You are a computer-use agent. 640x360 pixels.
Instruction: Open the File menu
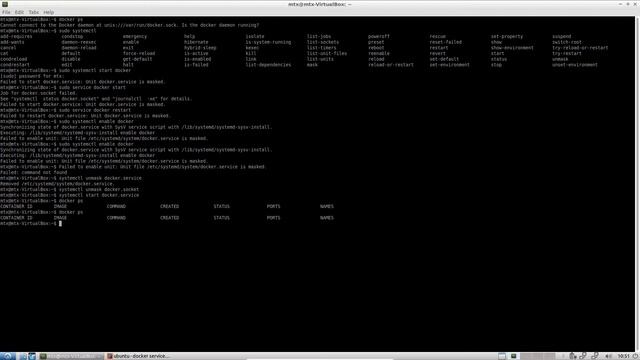(6, 12)
